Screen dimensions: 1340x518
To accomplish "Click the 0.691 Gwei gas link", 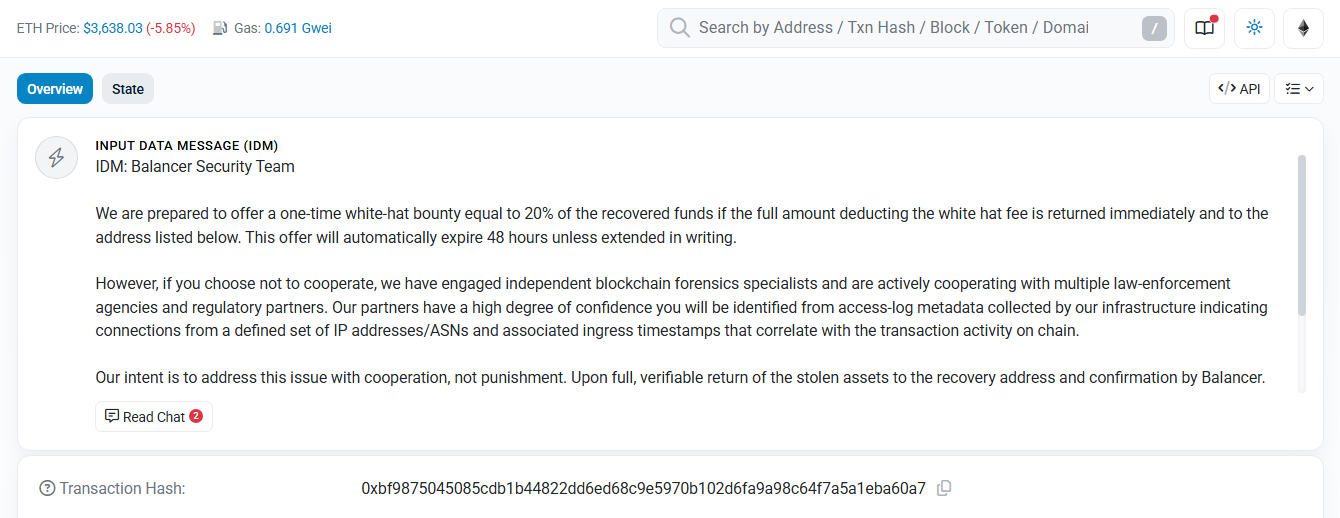I will [x=298, y=28].
